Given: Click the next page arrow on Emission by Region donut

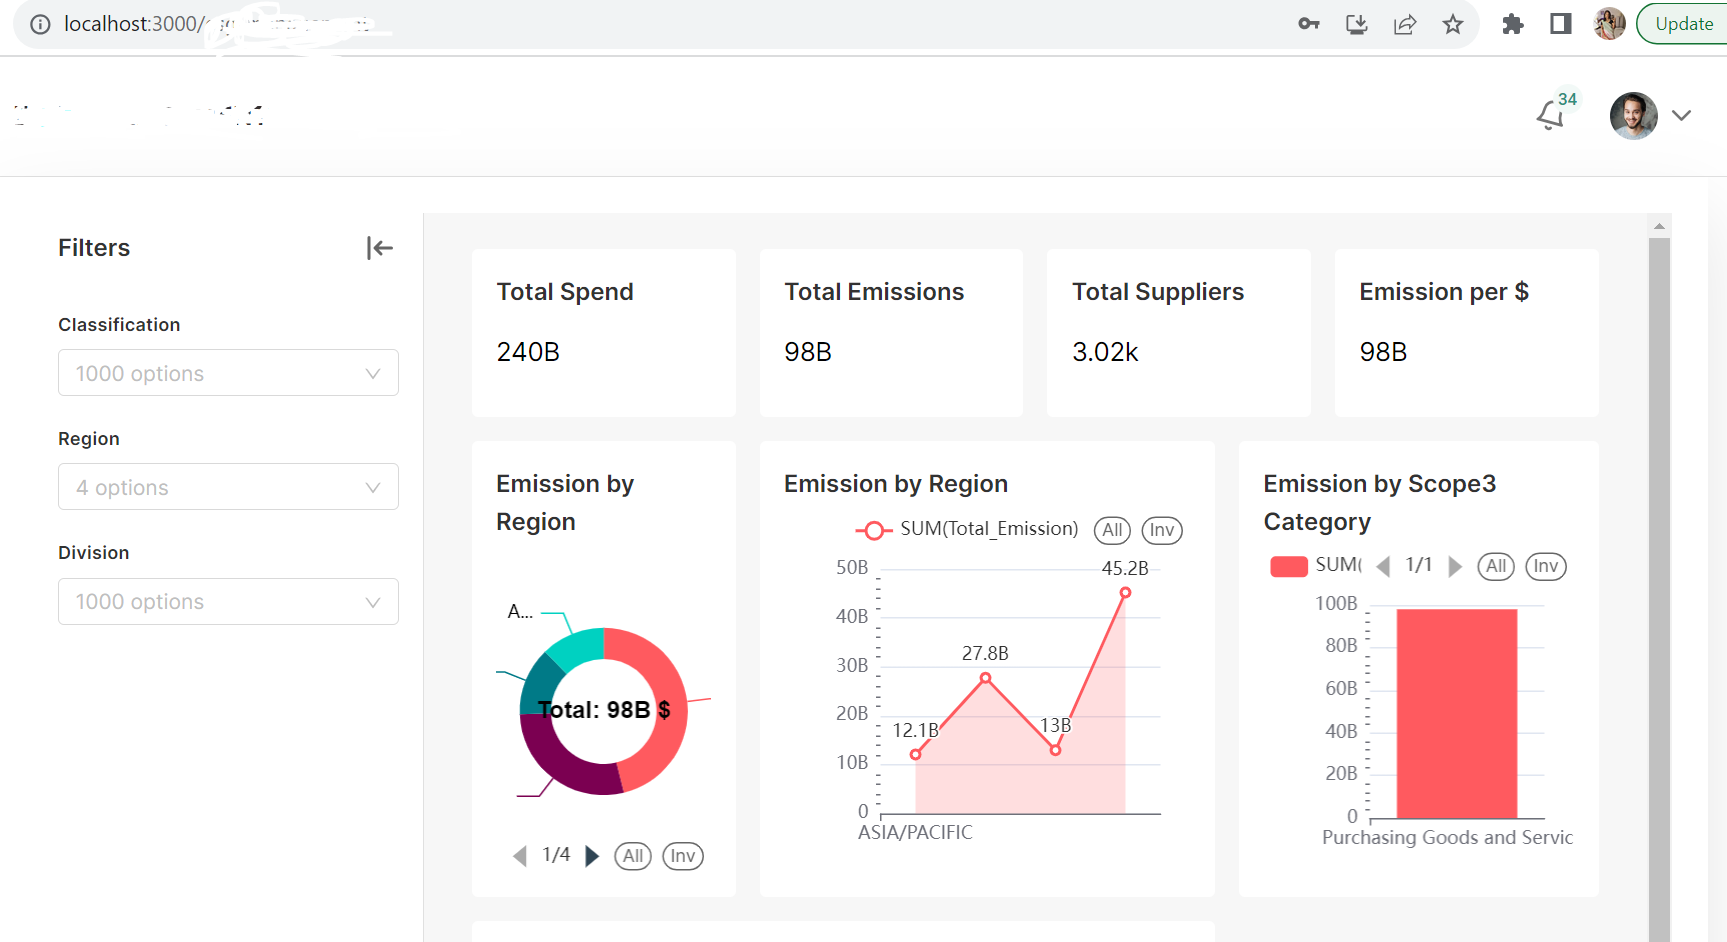Looking at the screenshot, I should point(592,855).
